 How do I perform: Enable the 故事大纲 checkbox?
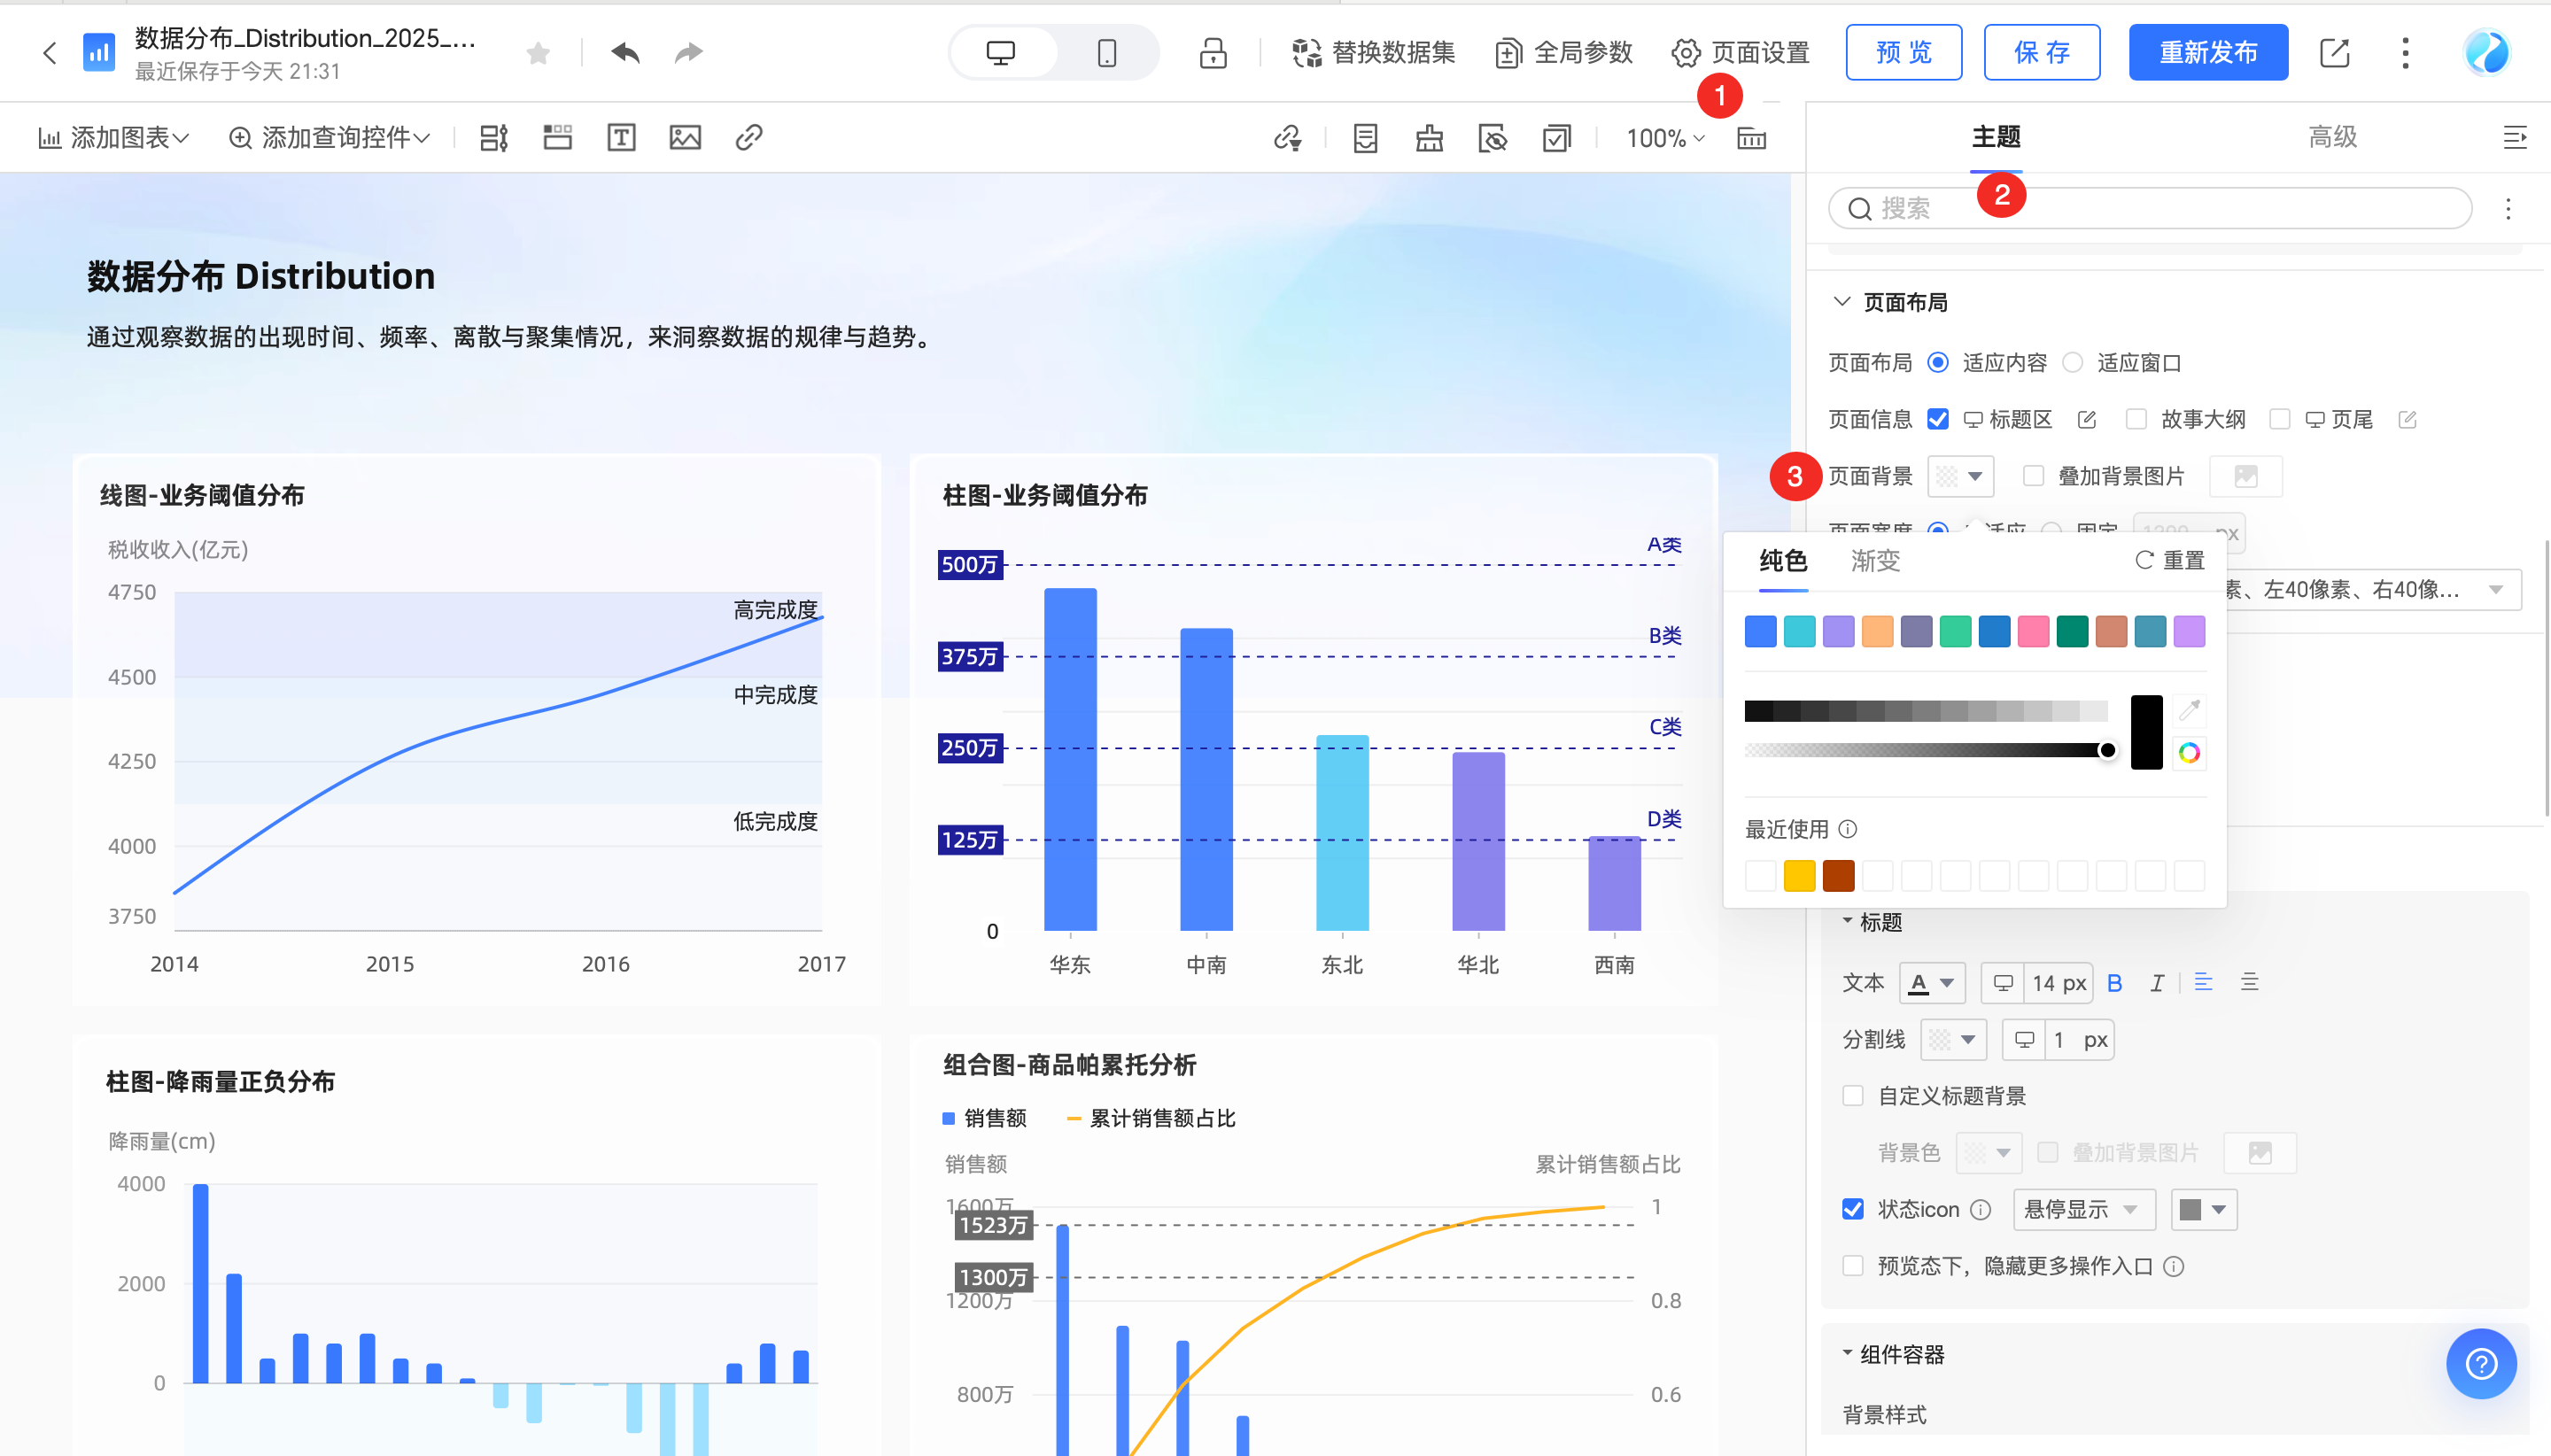click(x=2136, y=420)
